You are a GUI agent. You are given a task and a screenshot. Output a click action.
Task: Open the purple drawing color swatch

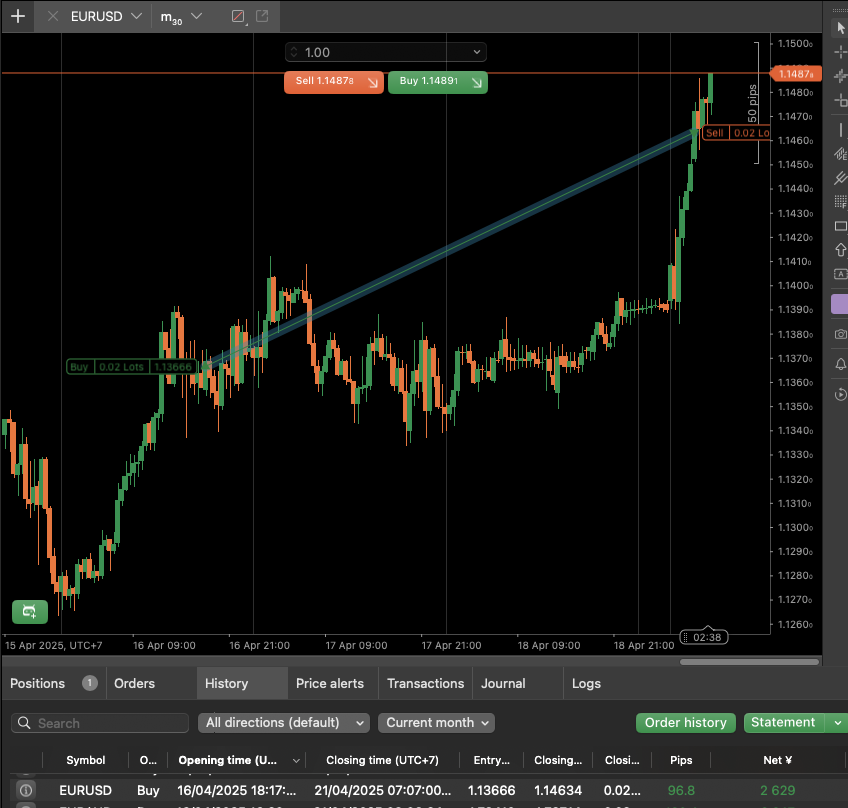point(840,304)
